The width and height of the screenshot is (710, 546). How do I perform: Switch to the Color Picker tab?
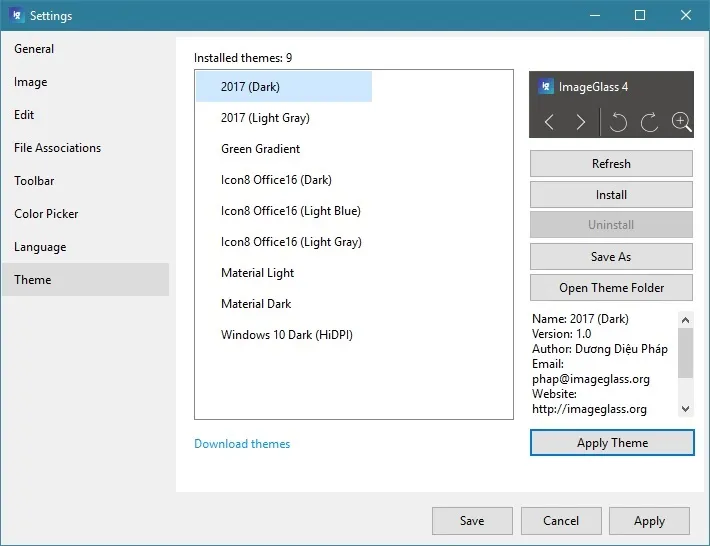coord(85,214)
